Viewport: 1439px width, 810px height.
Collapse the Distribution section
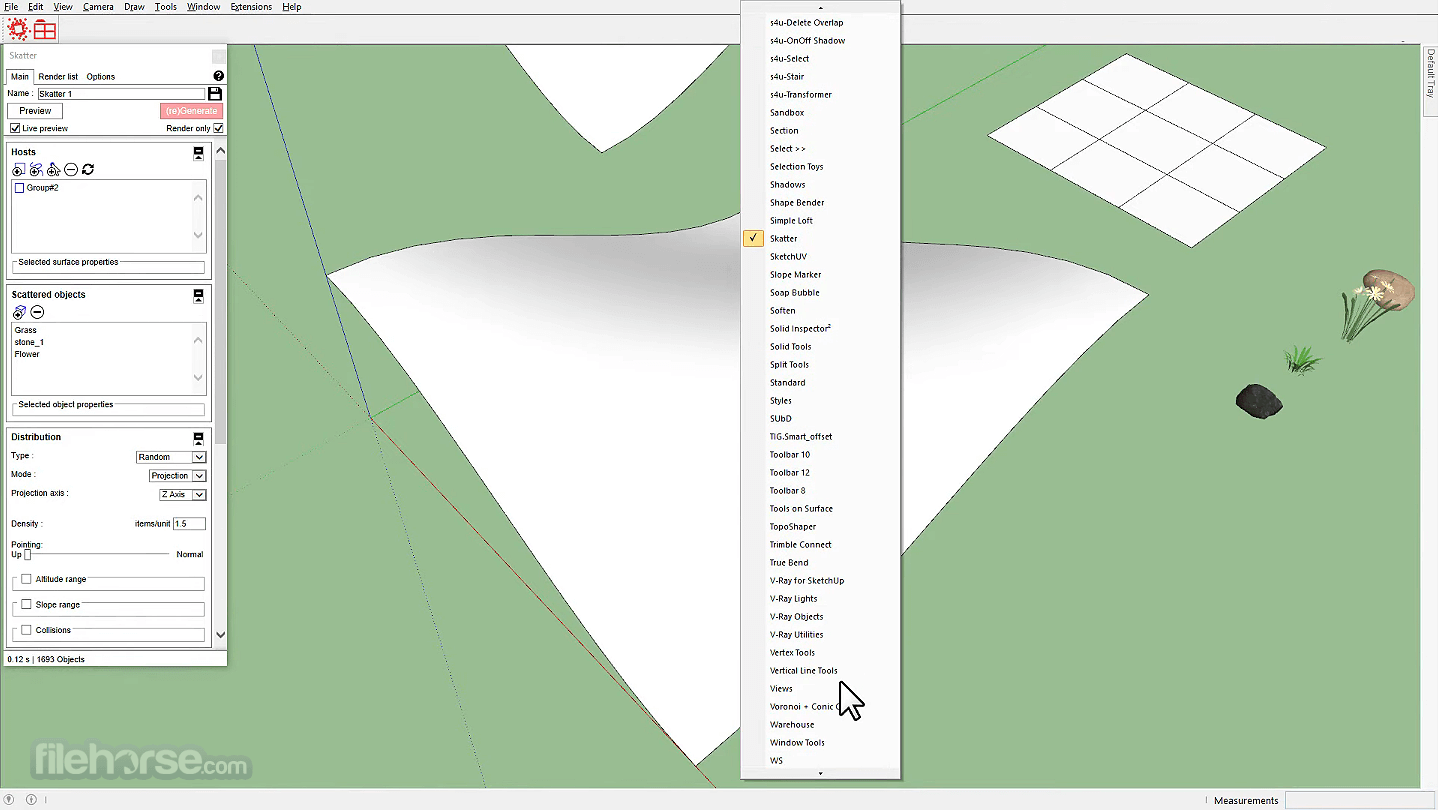click(198, 438)
